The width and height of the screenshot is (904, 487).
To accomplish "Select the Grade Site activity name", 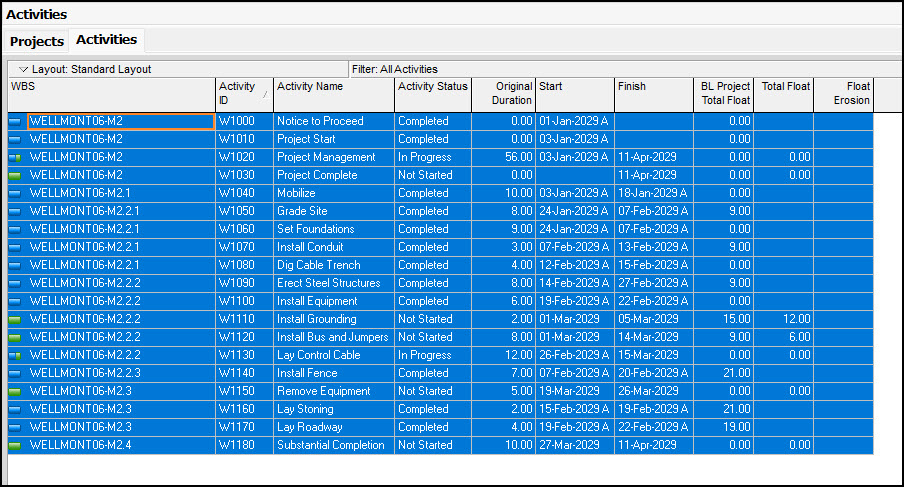I will point(302,211).
